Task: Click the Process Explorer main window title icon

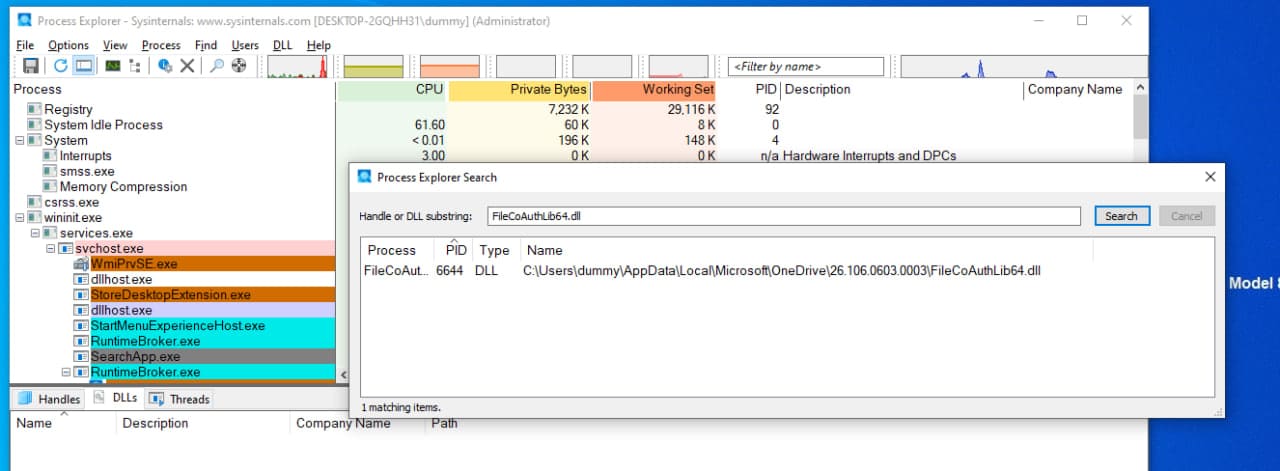Action: 24,20
